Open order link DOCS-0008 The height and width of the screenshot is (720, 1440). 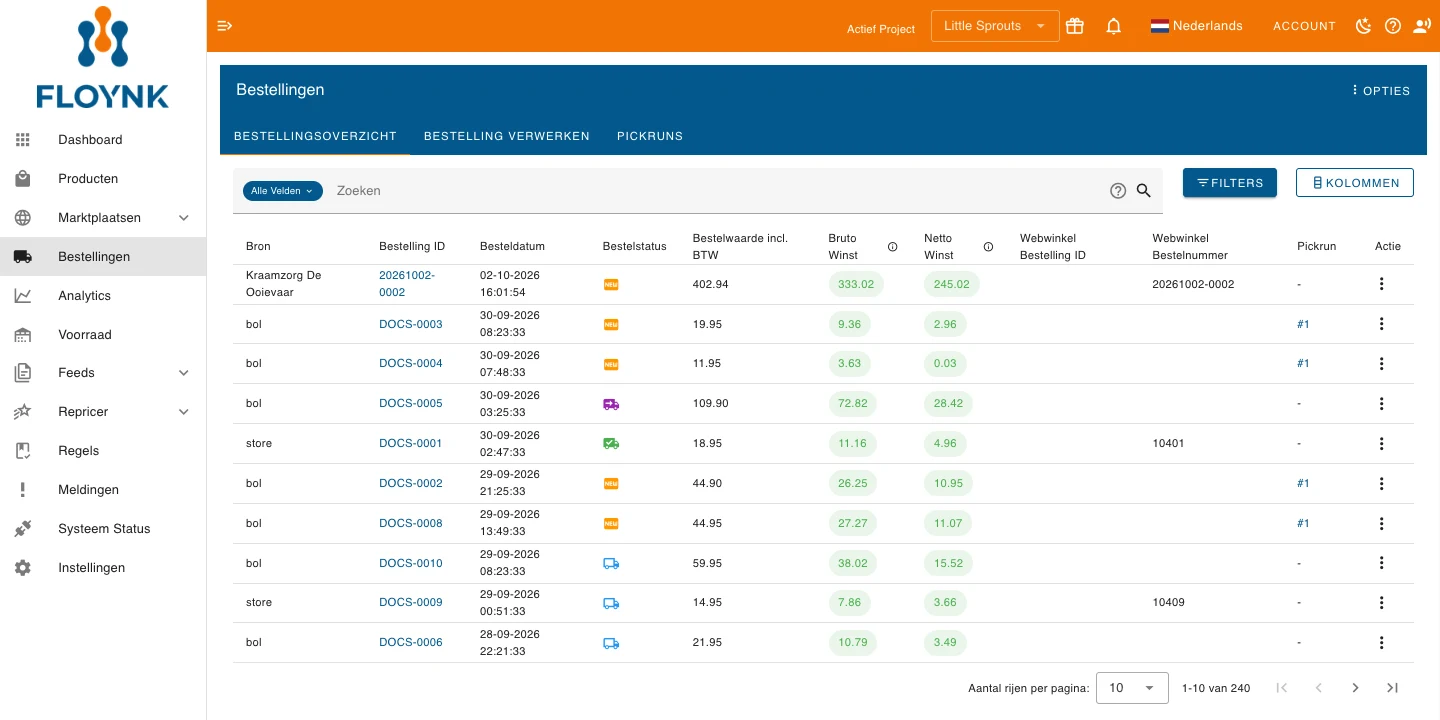pos(411,523)
